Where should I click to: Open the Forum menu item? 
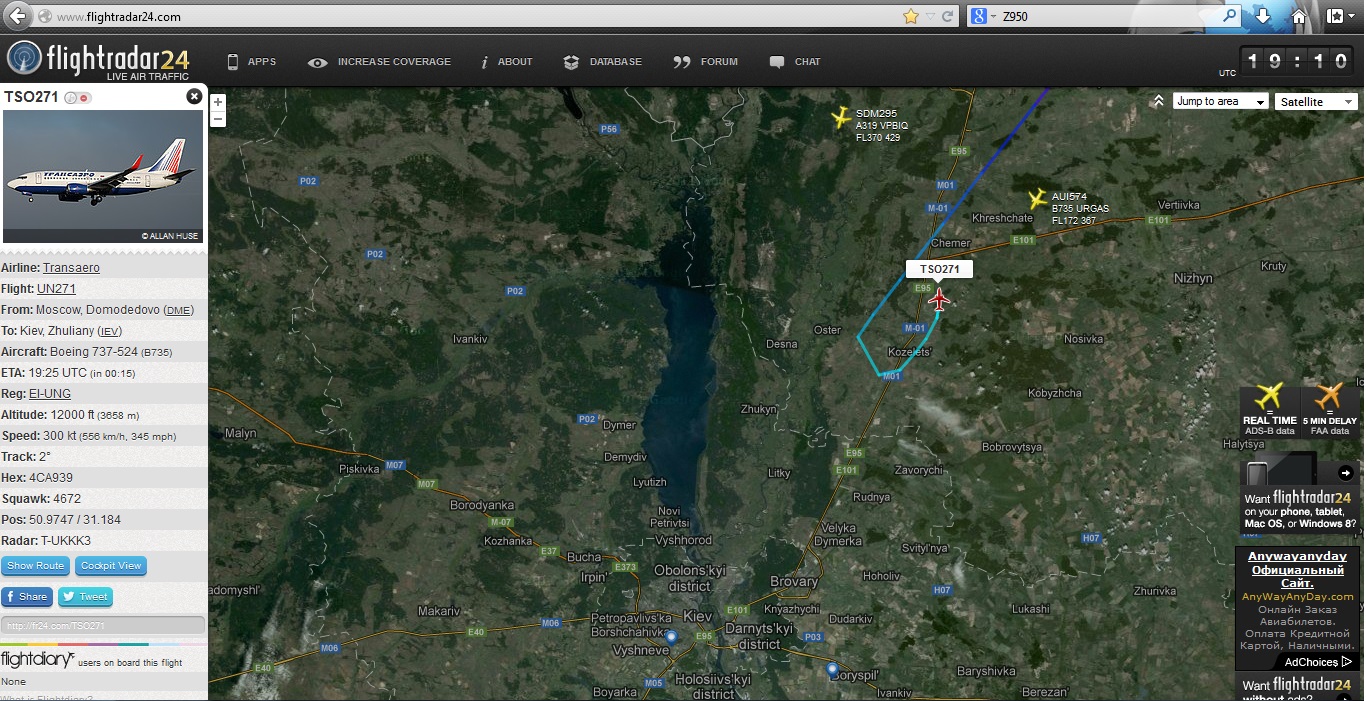(x=706, y=62)
